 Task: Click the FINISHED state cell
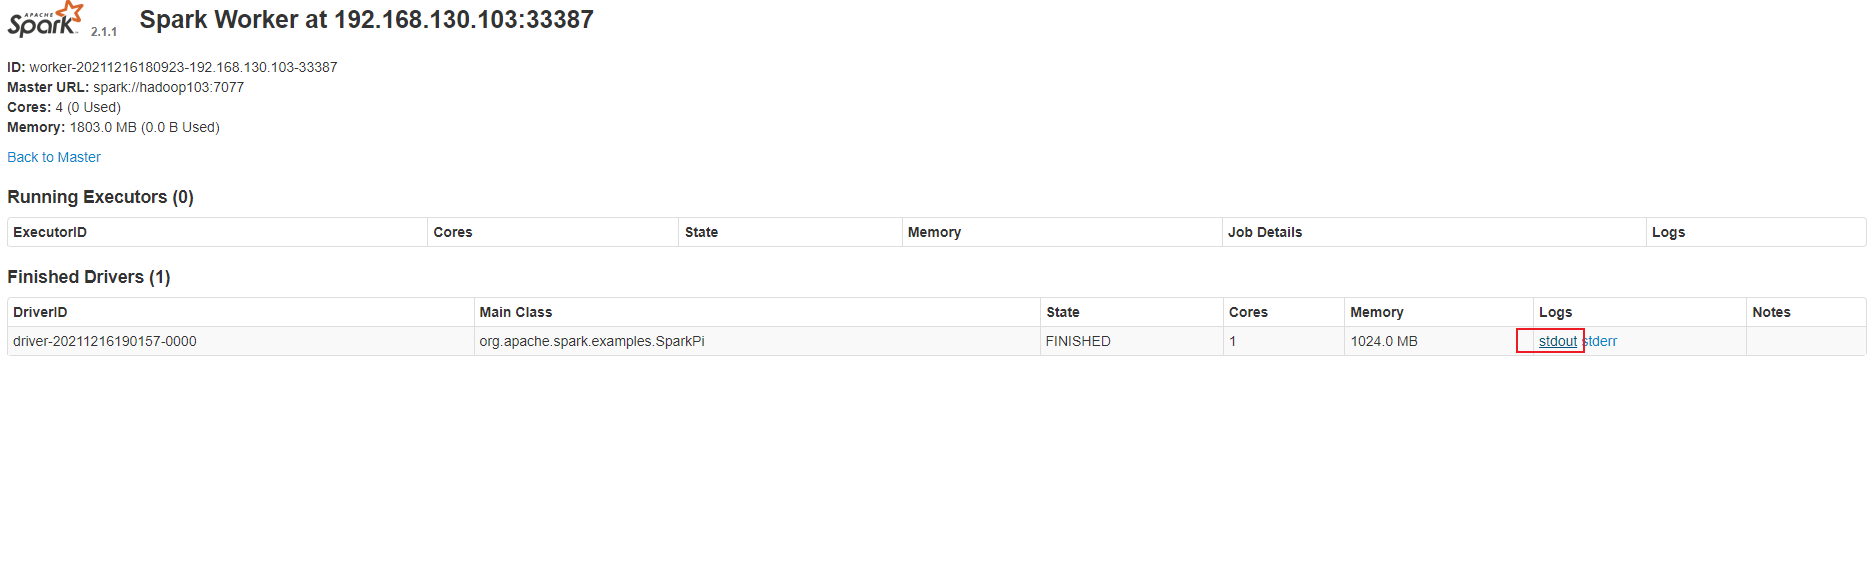(x=1078, y=341)
